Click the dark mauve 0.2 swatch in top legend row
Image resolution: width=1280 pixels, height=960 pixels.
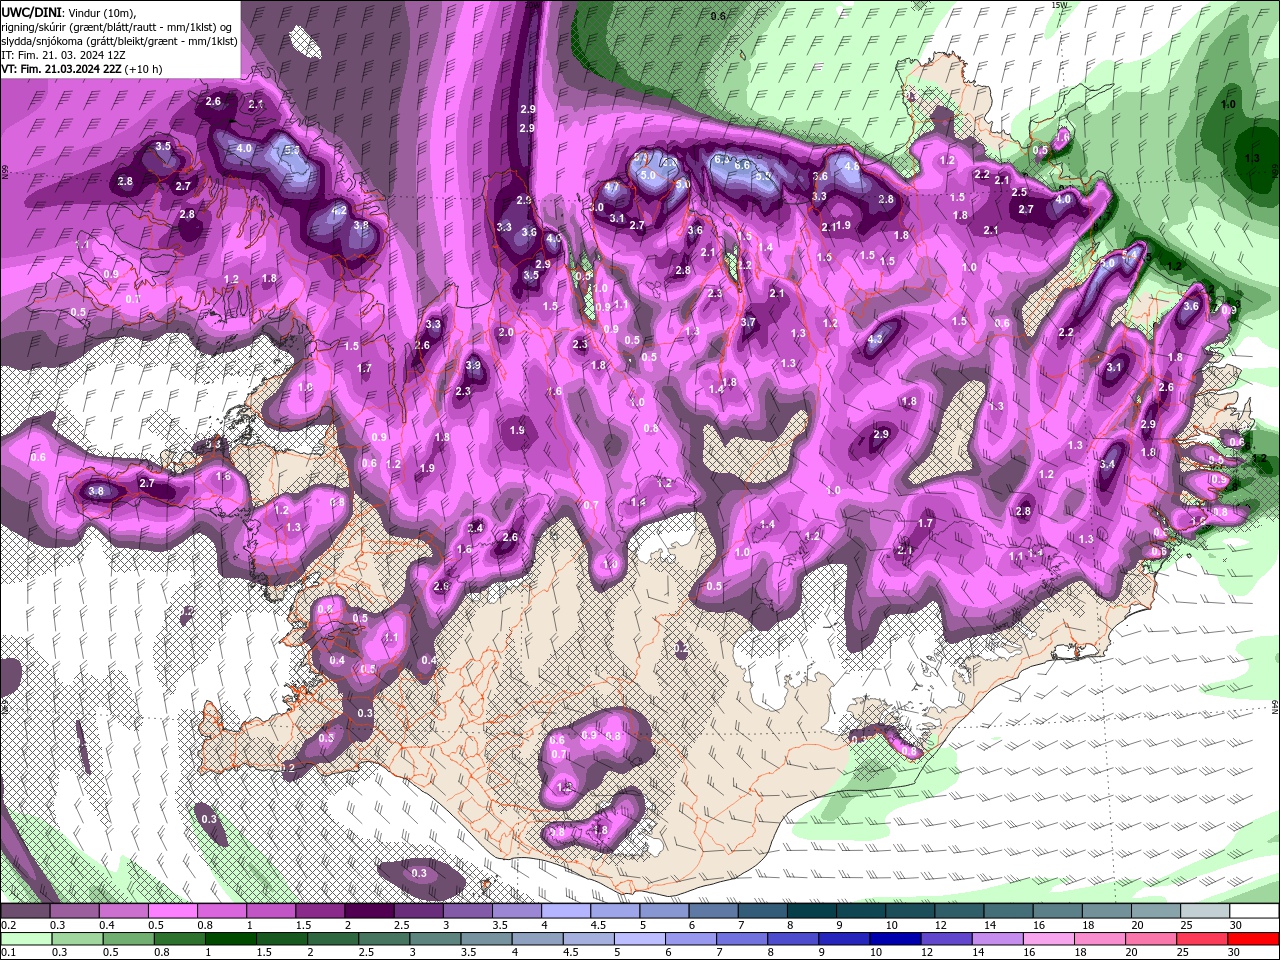coord(24,911)
